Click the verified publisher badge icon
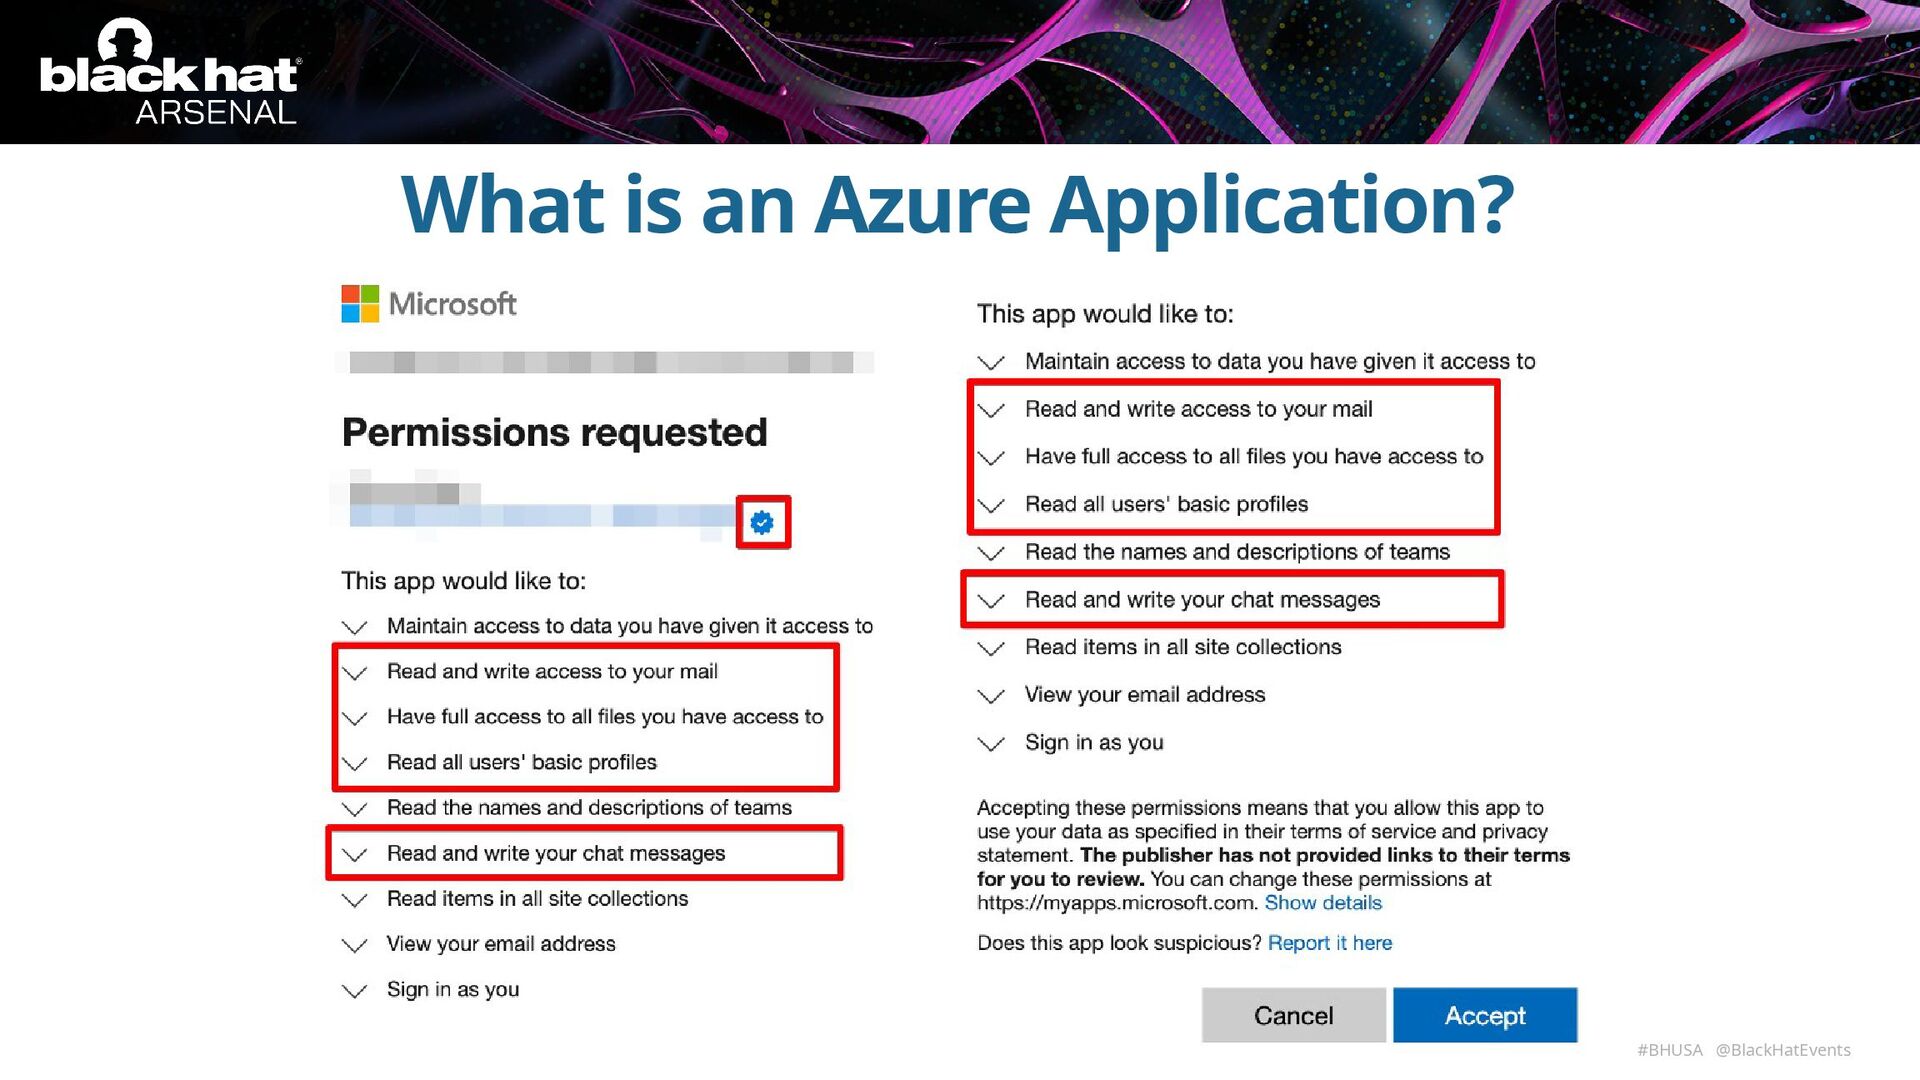The width and height of the screenshot is (1920, 1080). 762,522
